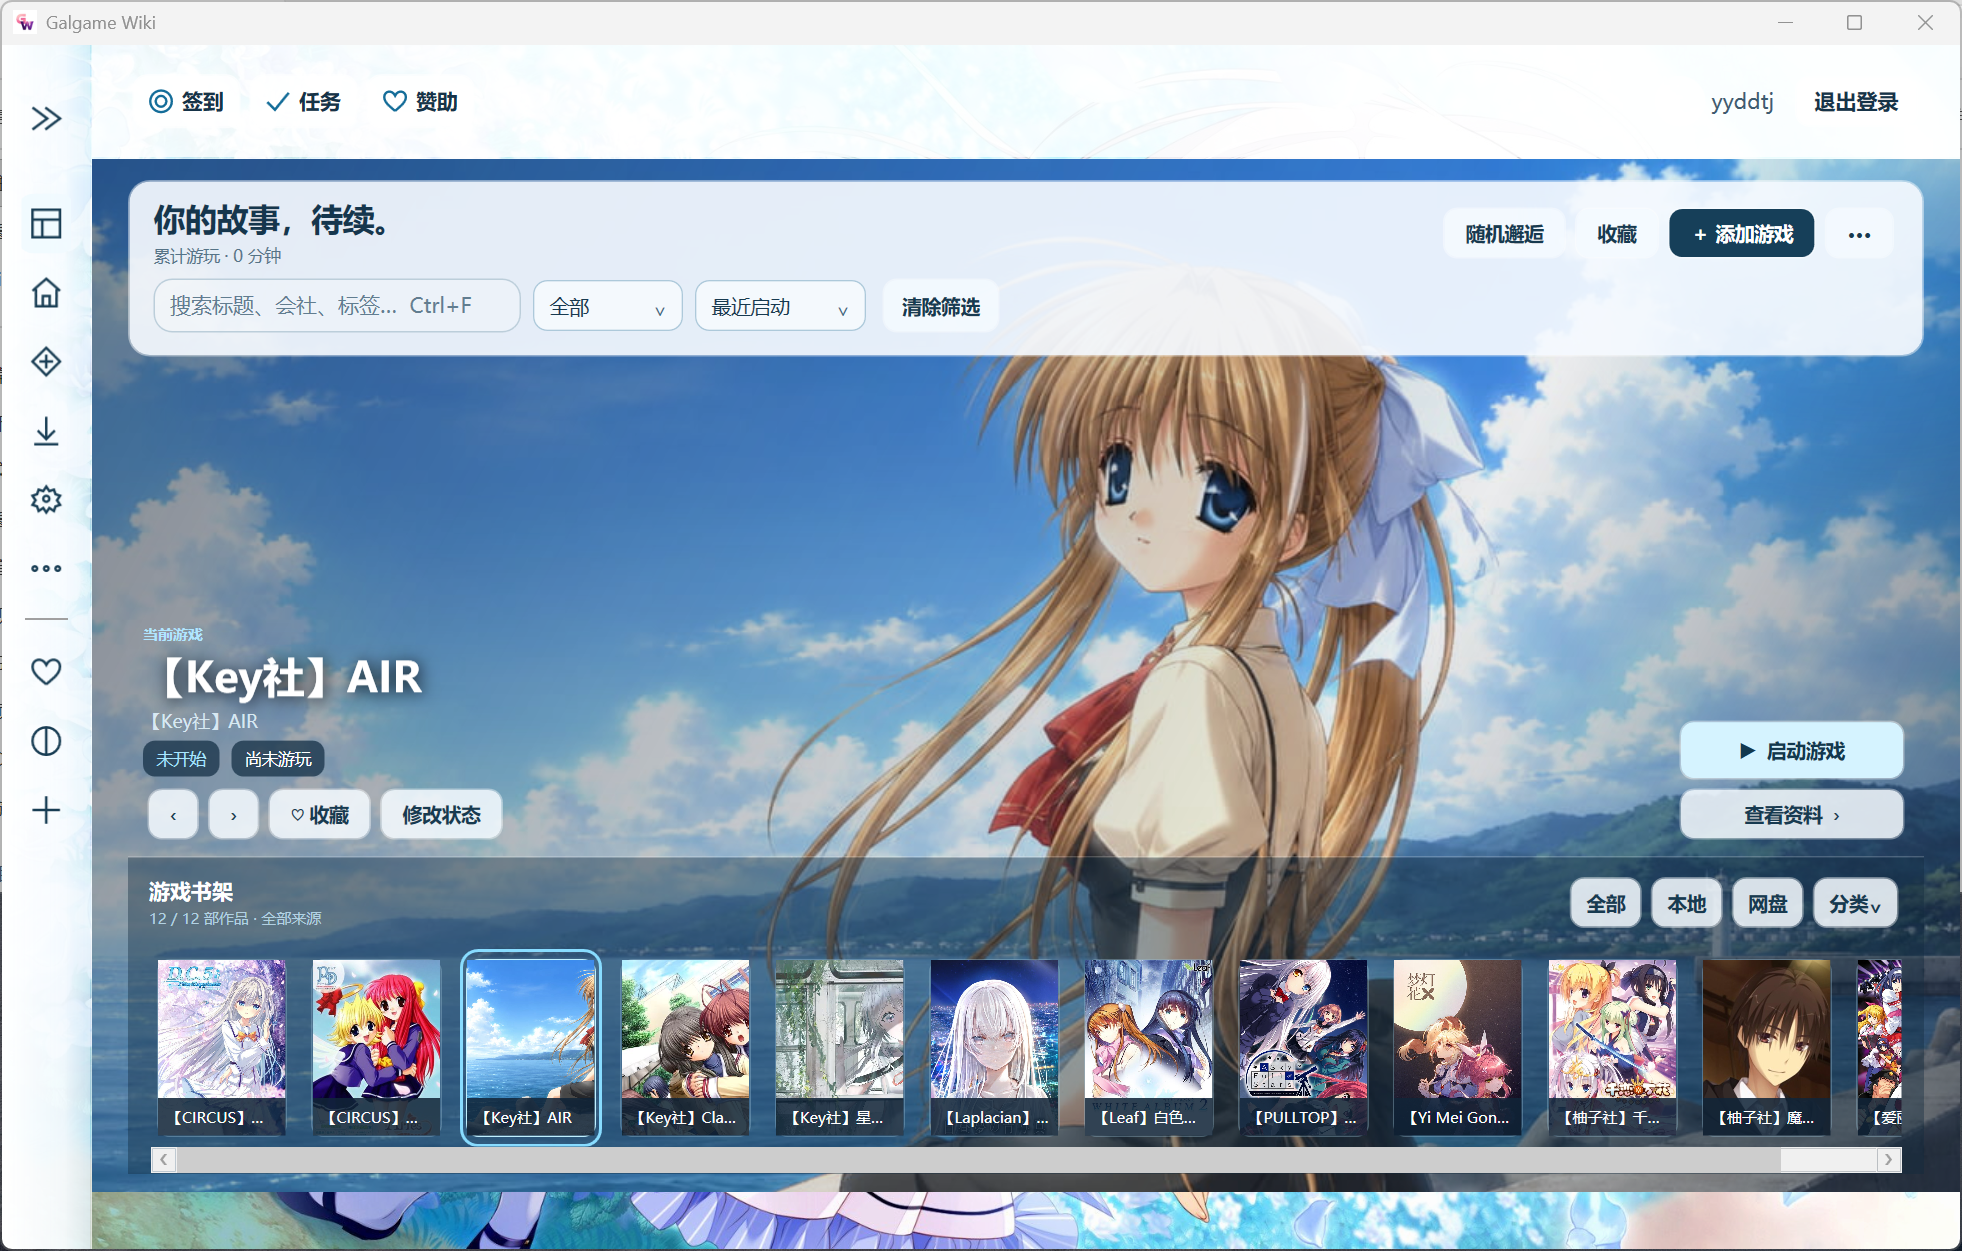Select the 【Laplacian】 game cover

click(994, 1047)
